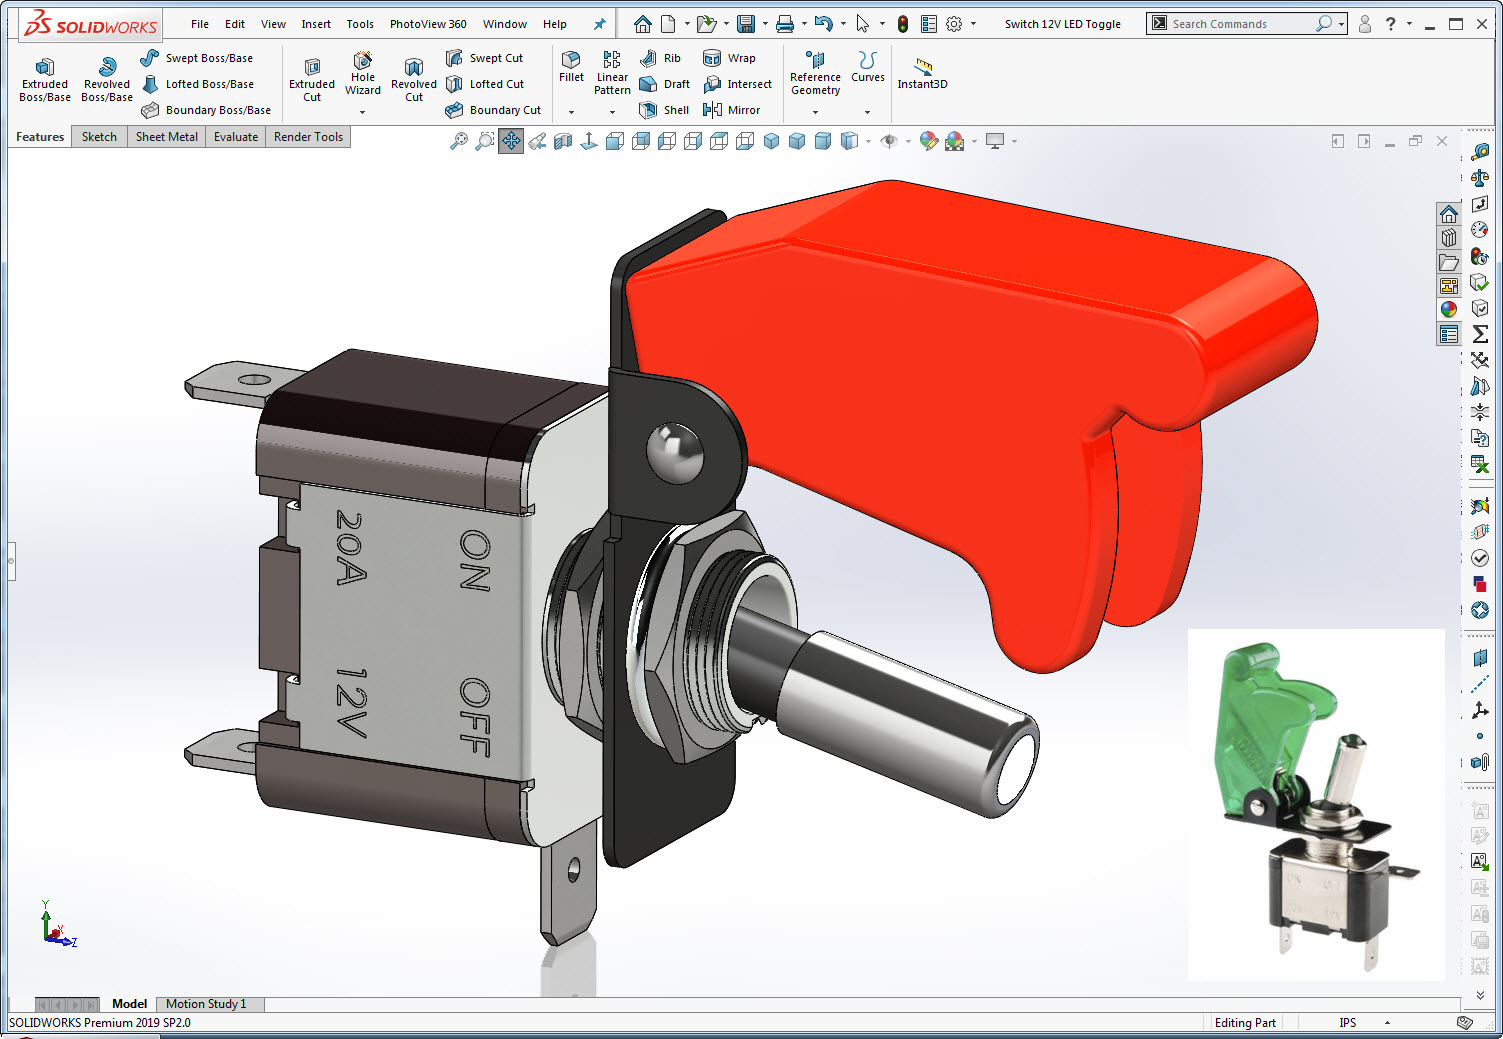Click the user login icon
The image size is (1503, 1039).
pyautogui.click(x=1365, y=24)
